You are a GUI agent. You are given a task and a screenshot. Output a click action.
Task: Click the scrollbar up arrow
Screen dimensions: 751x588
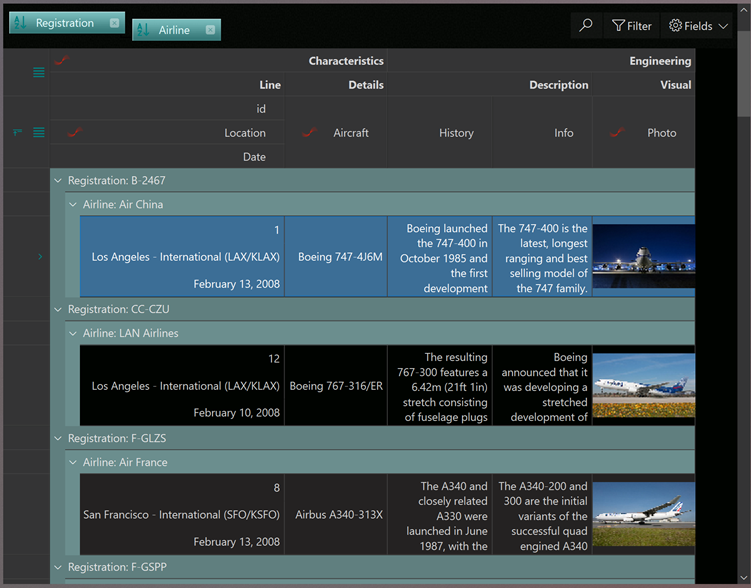pyautogui.click(x=743, y=10)
